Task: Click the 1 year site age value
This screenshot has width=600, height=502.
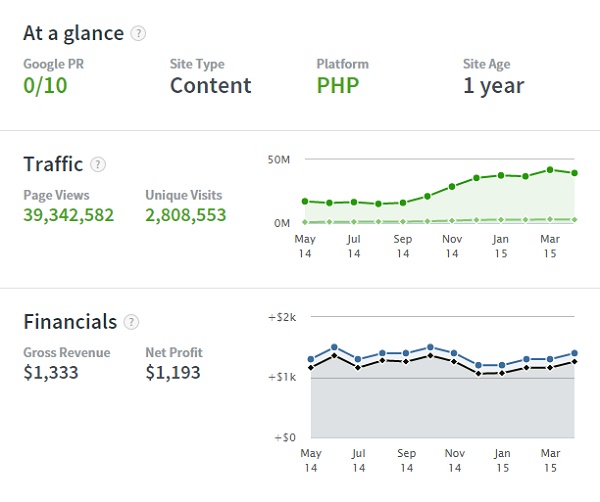Action: tap(493, 85)
